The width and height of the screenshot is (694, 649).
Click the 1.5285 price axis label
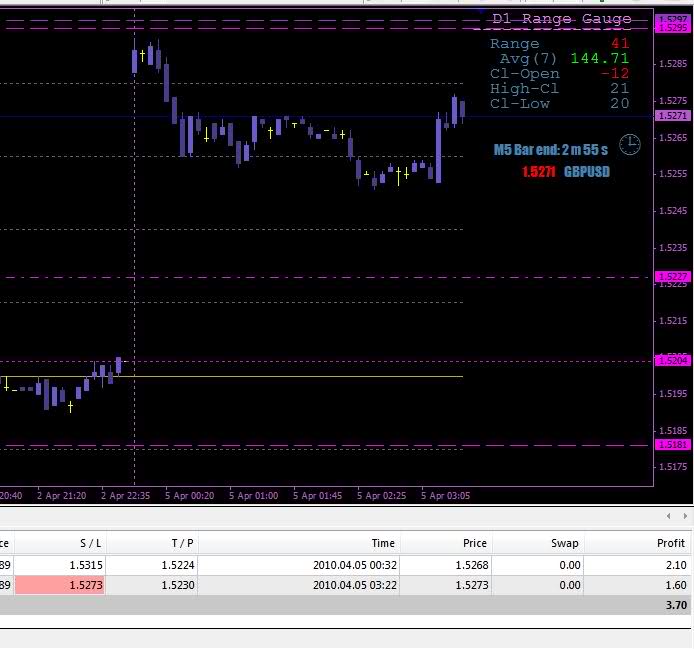pos(673,64)
